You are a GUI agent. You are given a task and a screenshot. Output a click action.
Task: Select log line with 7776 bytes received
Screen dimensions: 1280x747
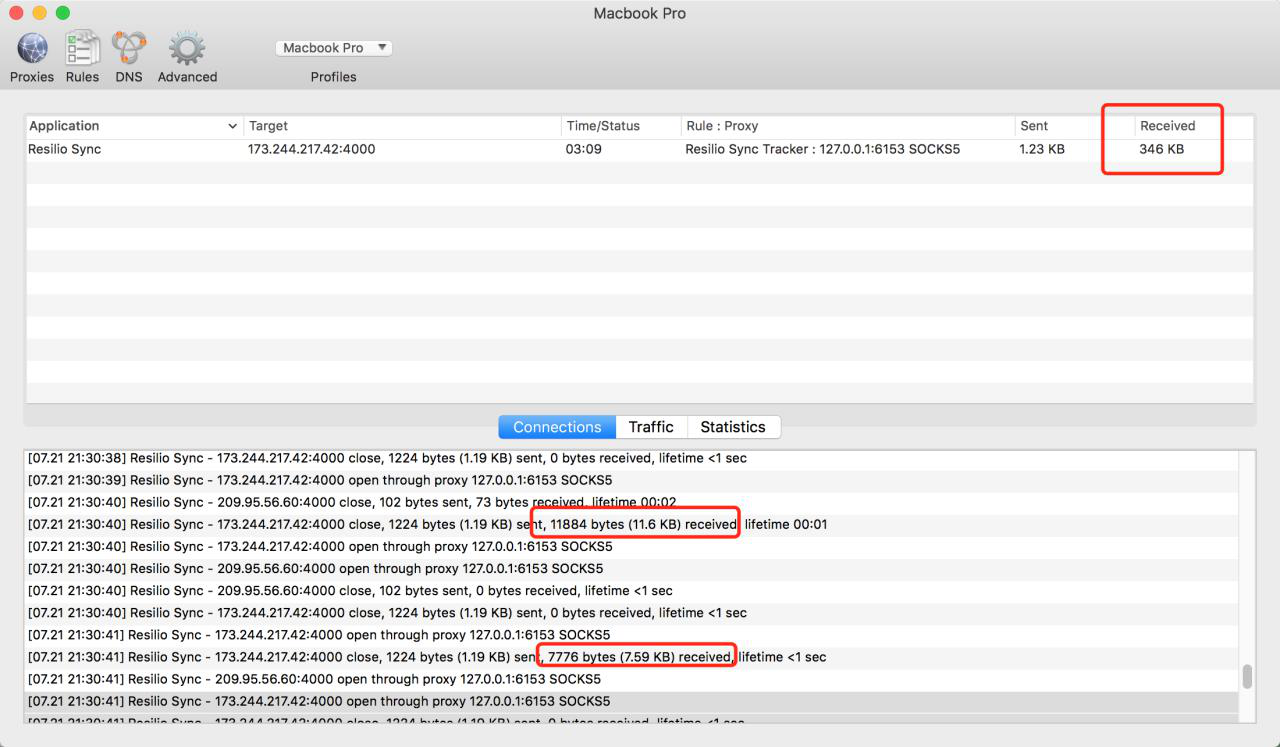pos(632,657)
